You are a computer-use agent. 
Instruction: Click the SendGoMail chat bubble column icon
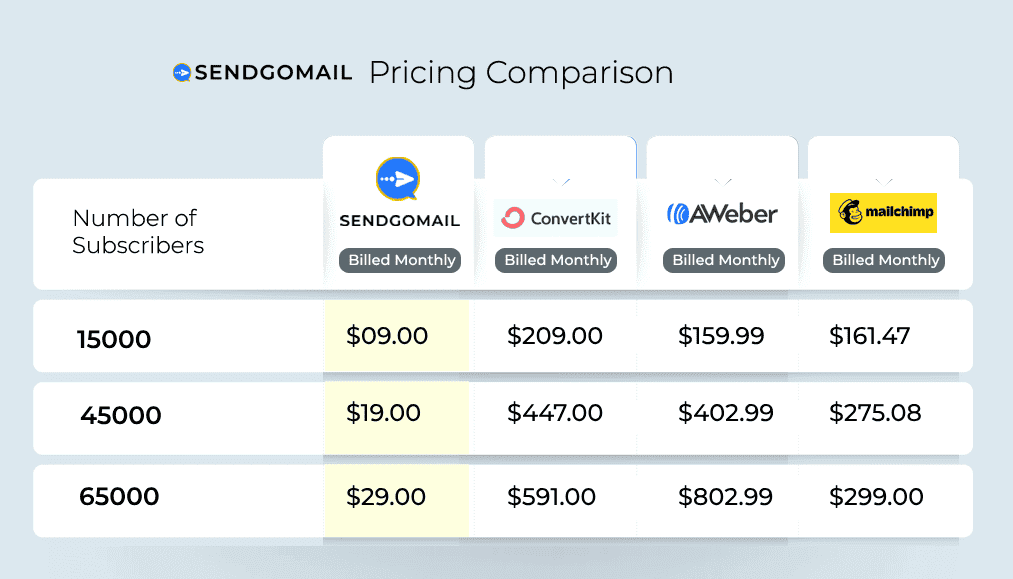point(398,180)
